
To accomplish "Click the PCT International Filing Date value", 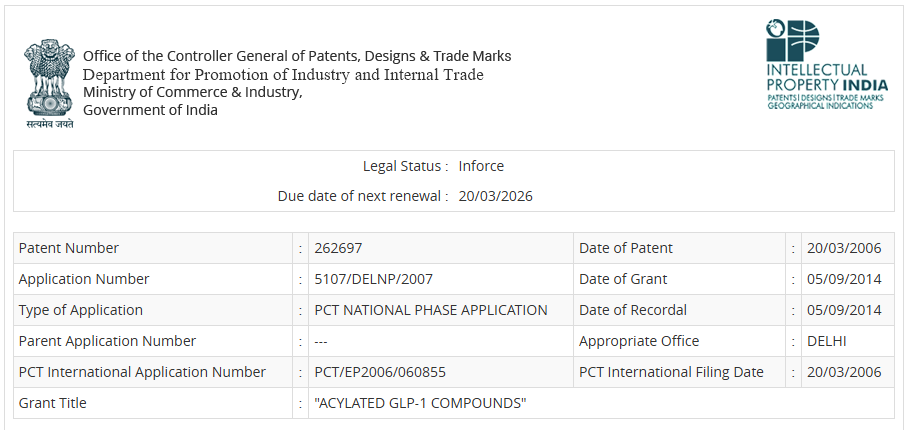I will coord(844,372).
